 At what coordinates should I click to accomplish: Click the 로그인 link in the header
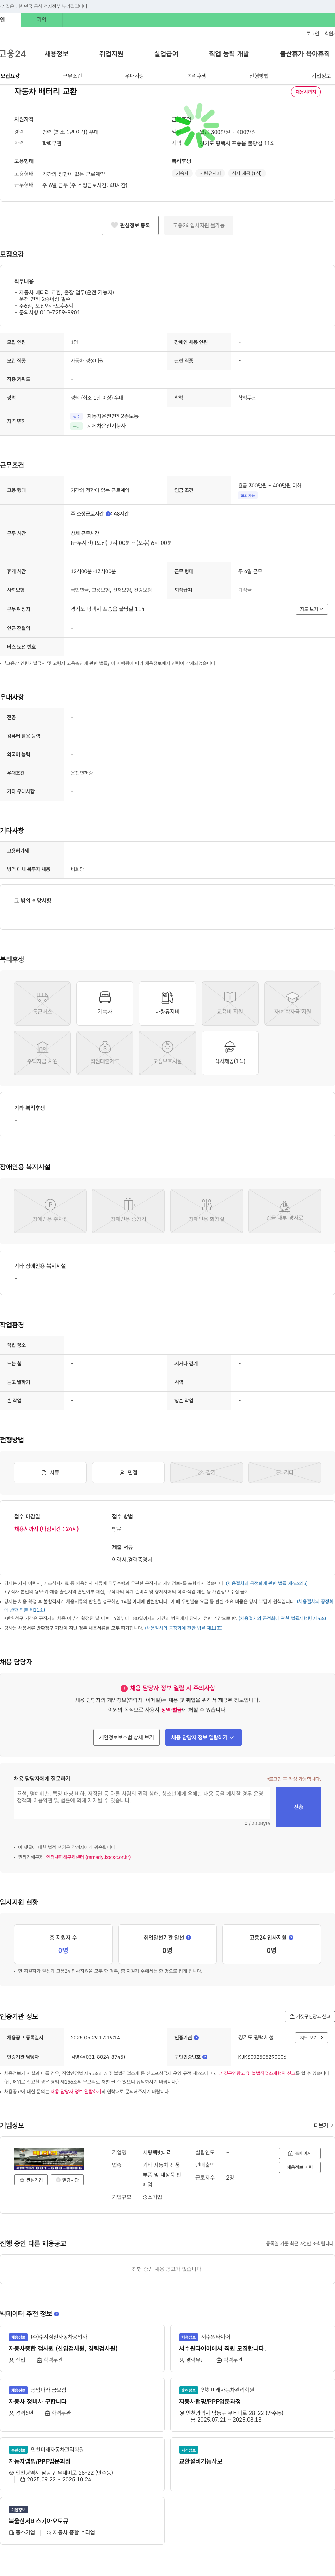312,34
